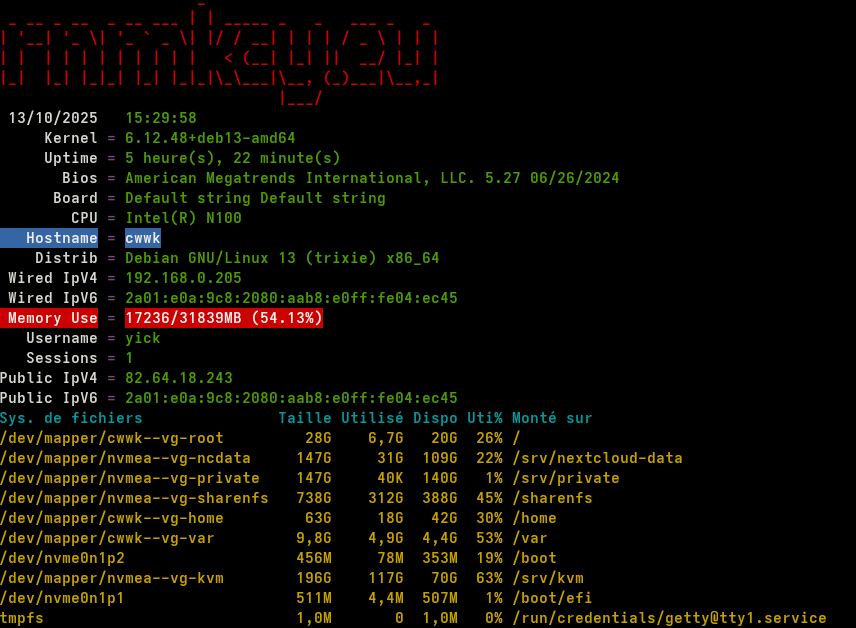Click the Monté sur column header
Screen dimensions: 856x628
[x=552, y=418]
